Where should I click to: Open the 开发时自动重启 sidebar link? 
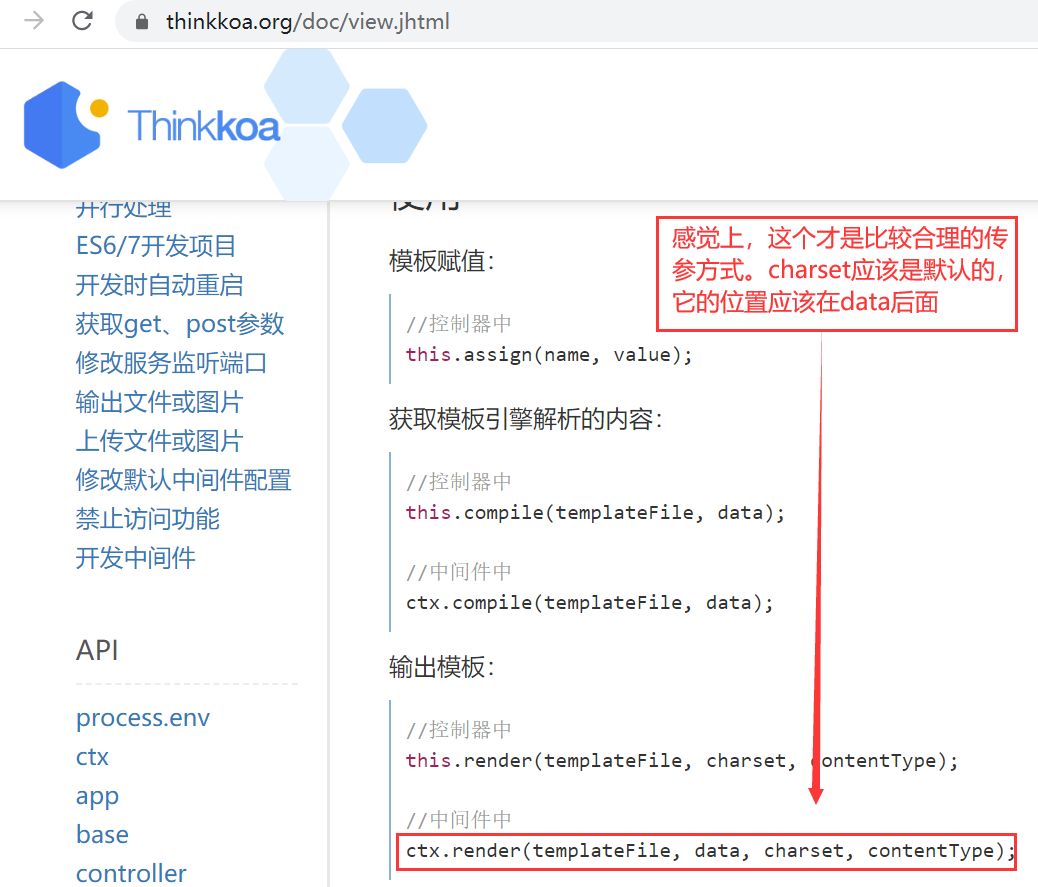(159, 285)
